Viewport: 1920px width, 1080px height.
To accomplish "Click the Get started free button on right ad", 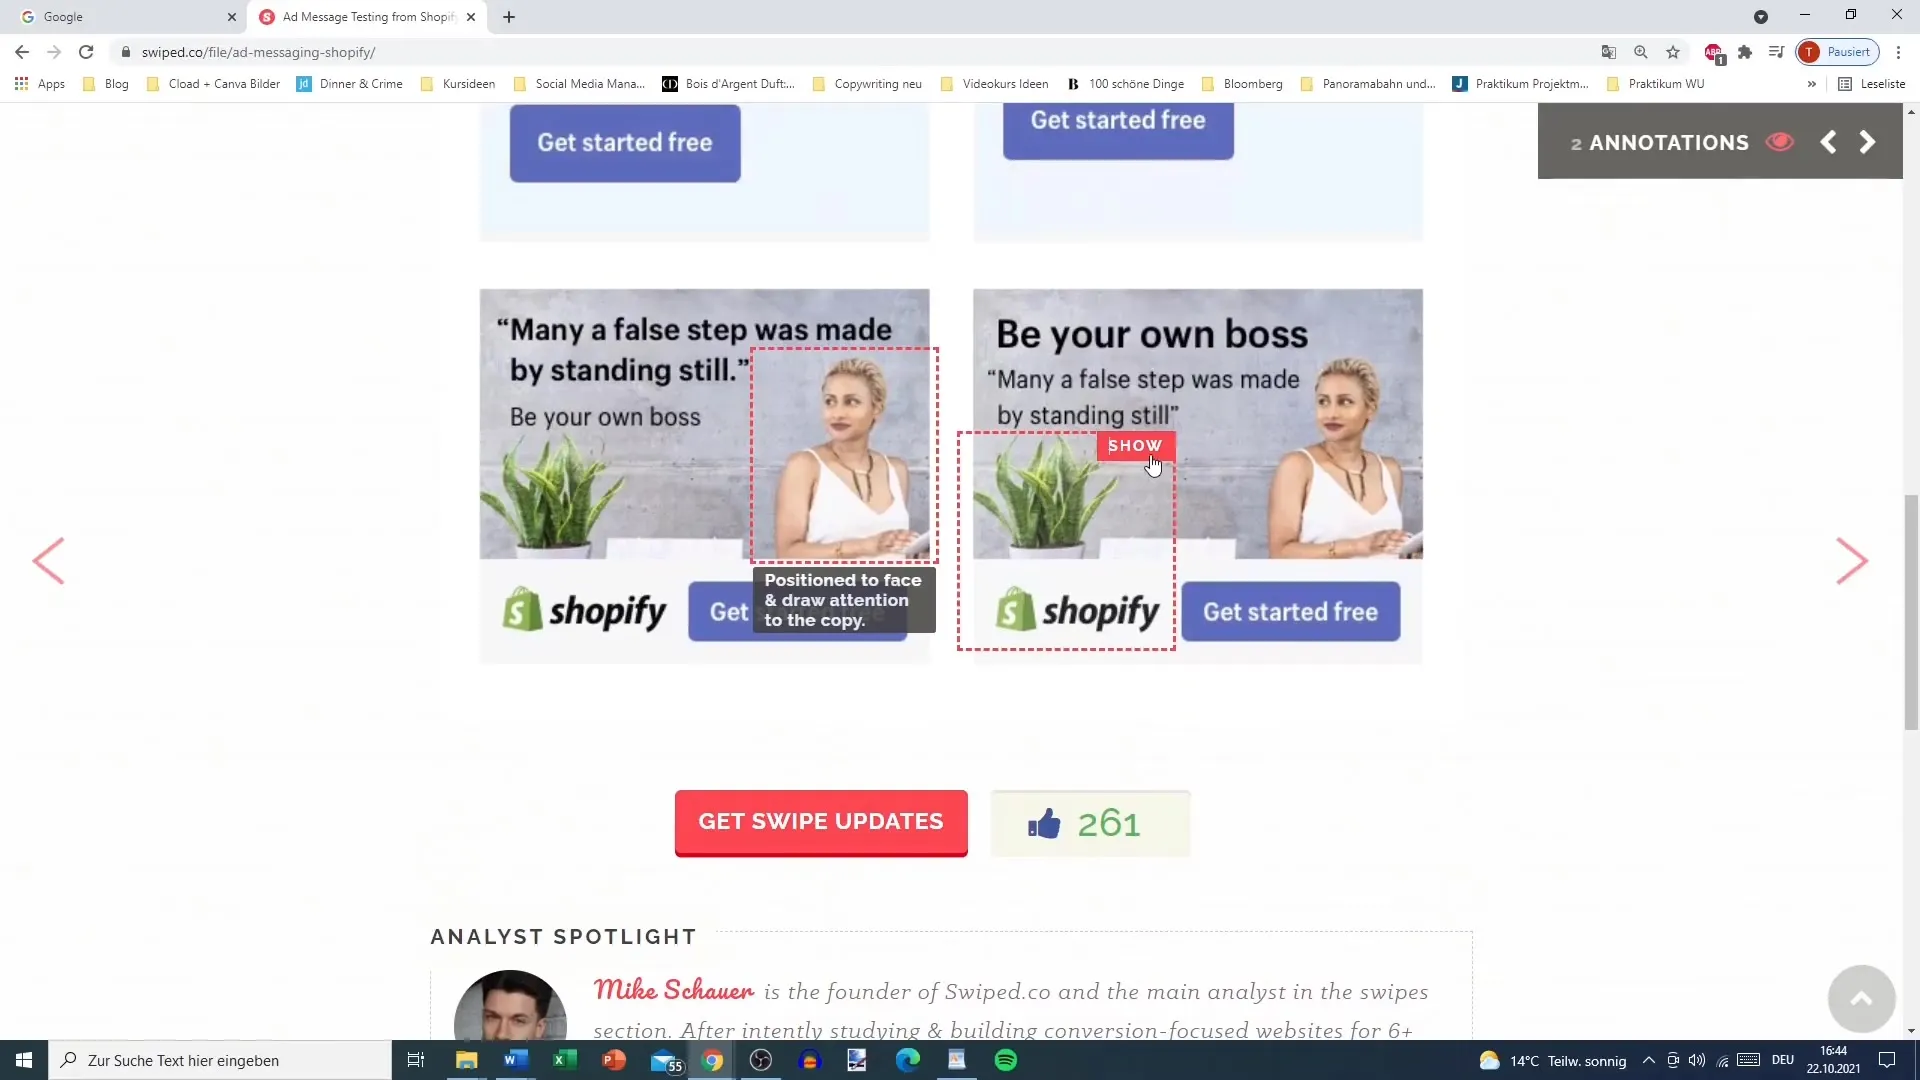I will [1292, 611].
